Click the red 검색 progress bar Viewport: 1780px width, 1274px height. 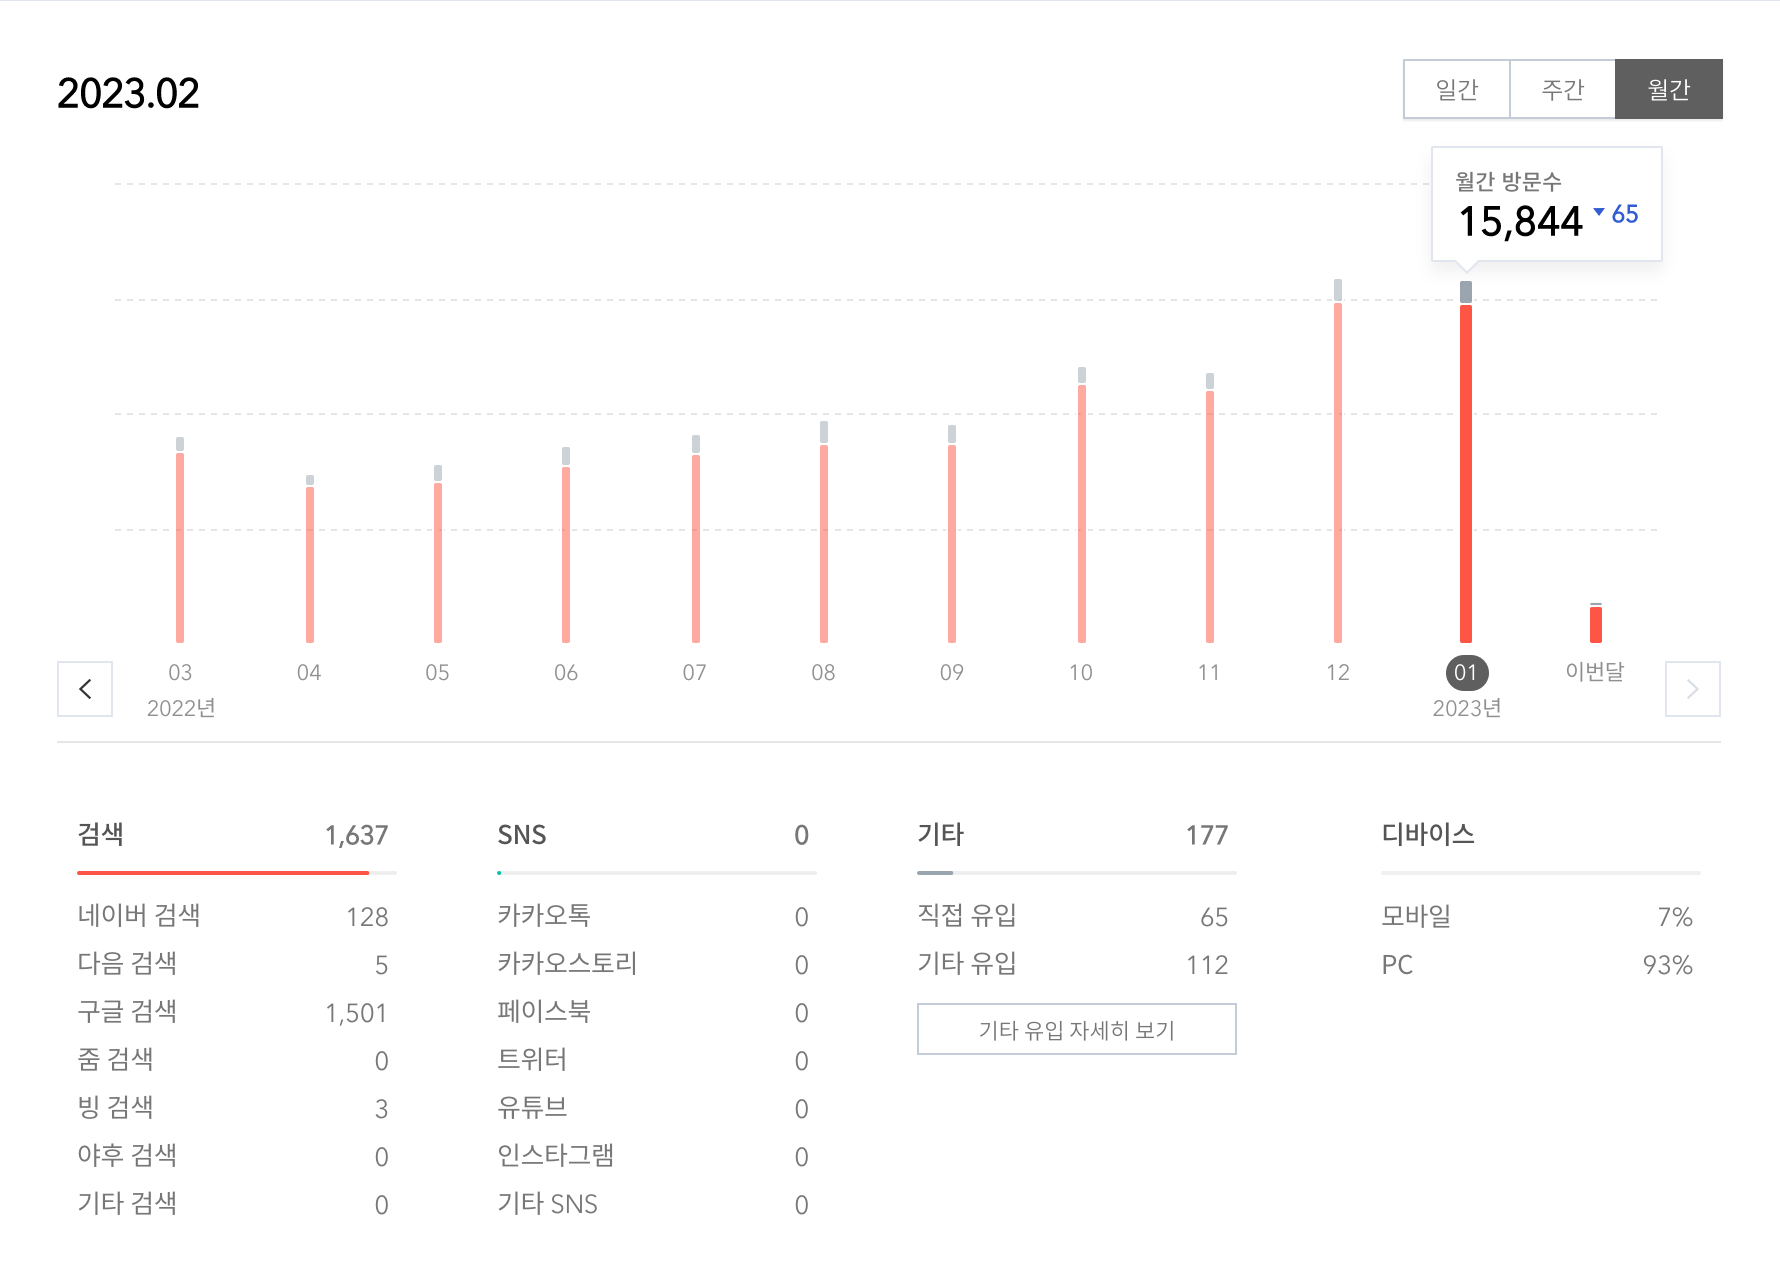(x=223, y=873)
